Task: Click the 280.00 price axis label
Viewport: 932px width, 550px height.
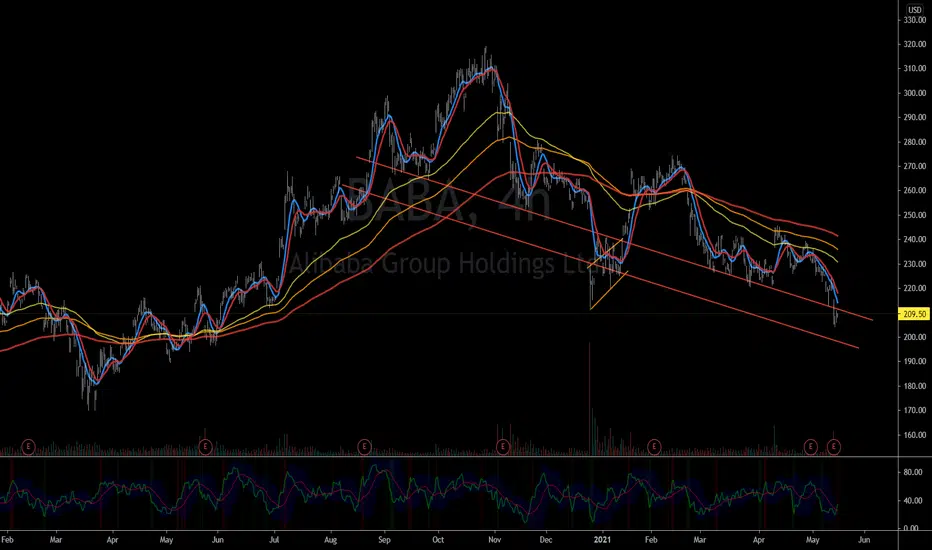Action: [x=915, y=142]
